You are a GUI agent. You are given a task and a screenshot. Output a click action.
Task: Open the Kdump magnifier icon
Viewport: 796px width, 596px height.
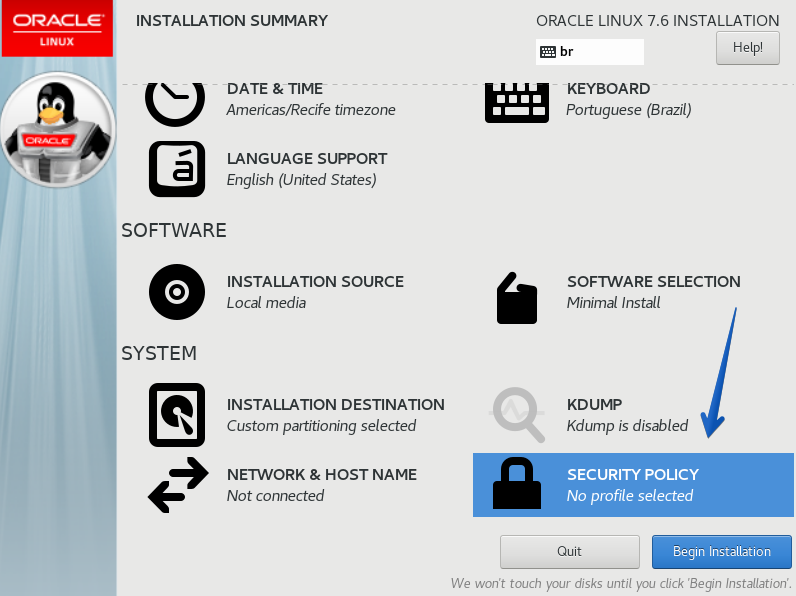click(x=517, y=414)
